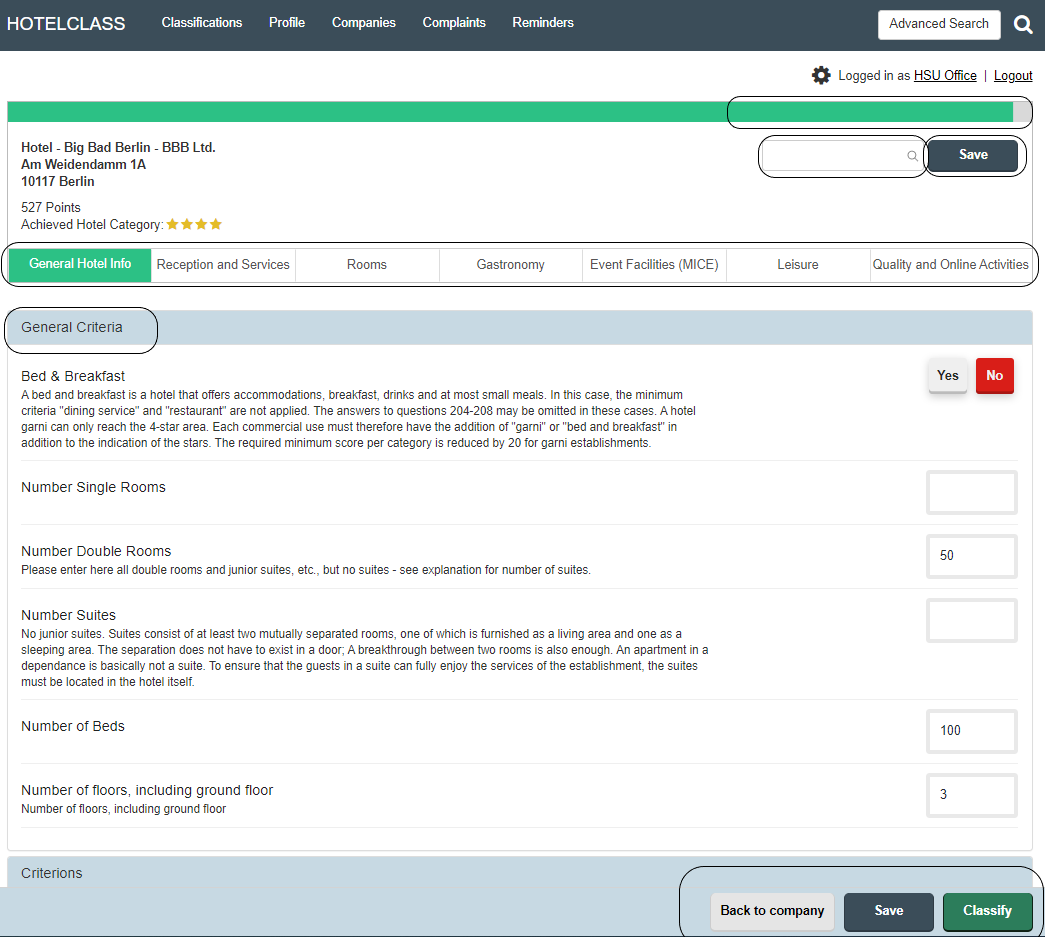Click the small search icon in filter box
The image size is (1045, 937).
(x=912, y=156)
